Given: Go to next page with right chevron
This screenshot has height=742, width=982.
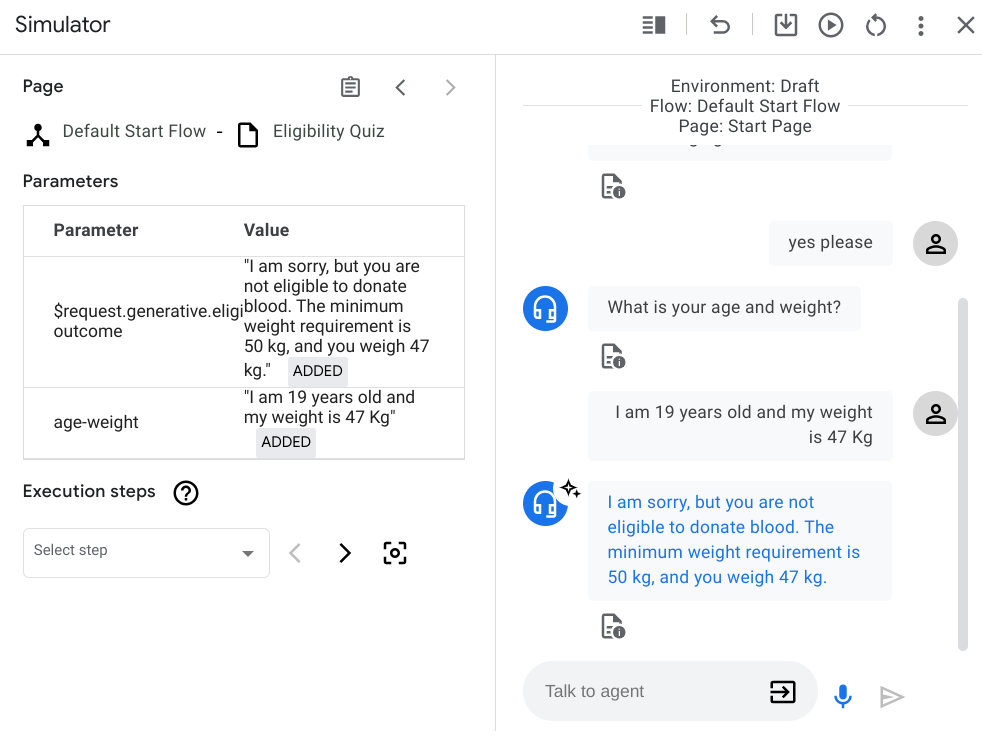Looking at the screenshot, I should [450, 87].
